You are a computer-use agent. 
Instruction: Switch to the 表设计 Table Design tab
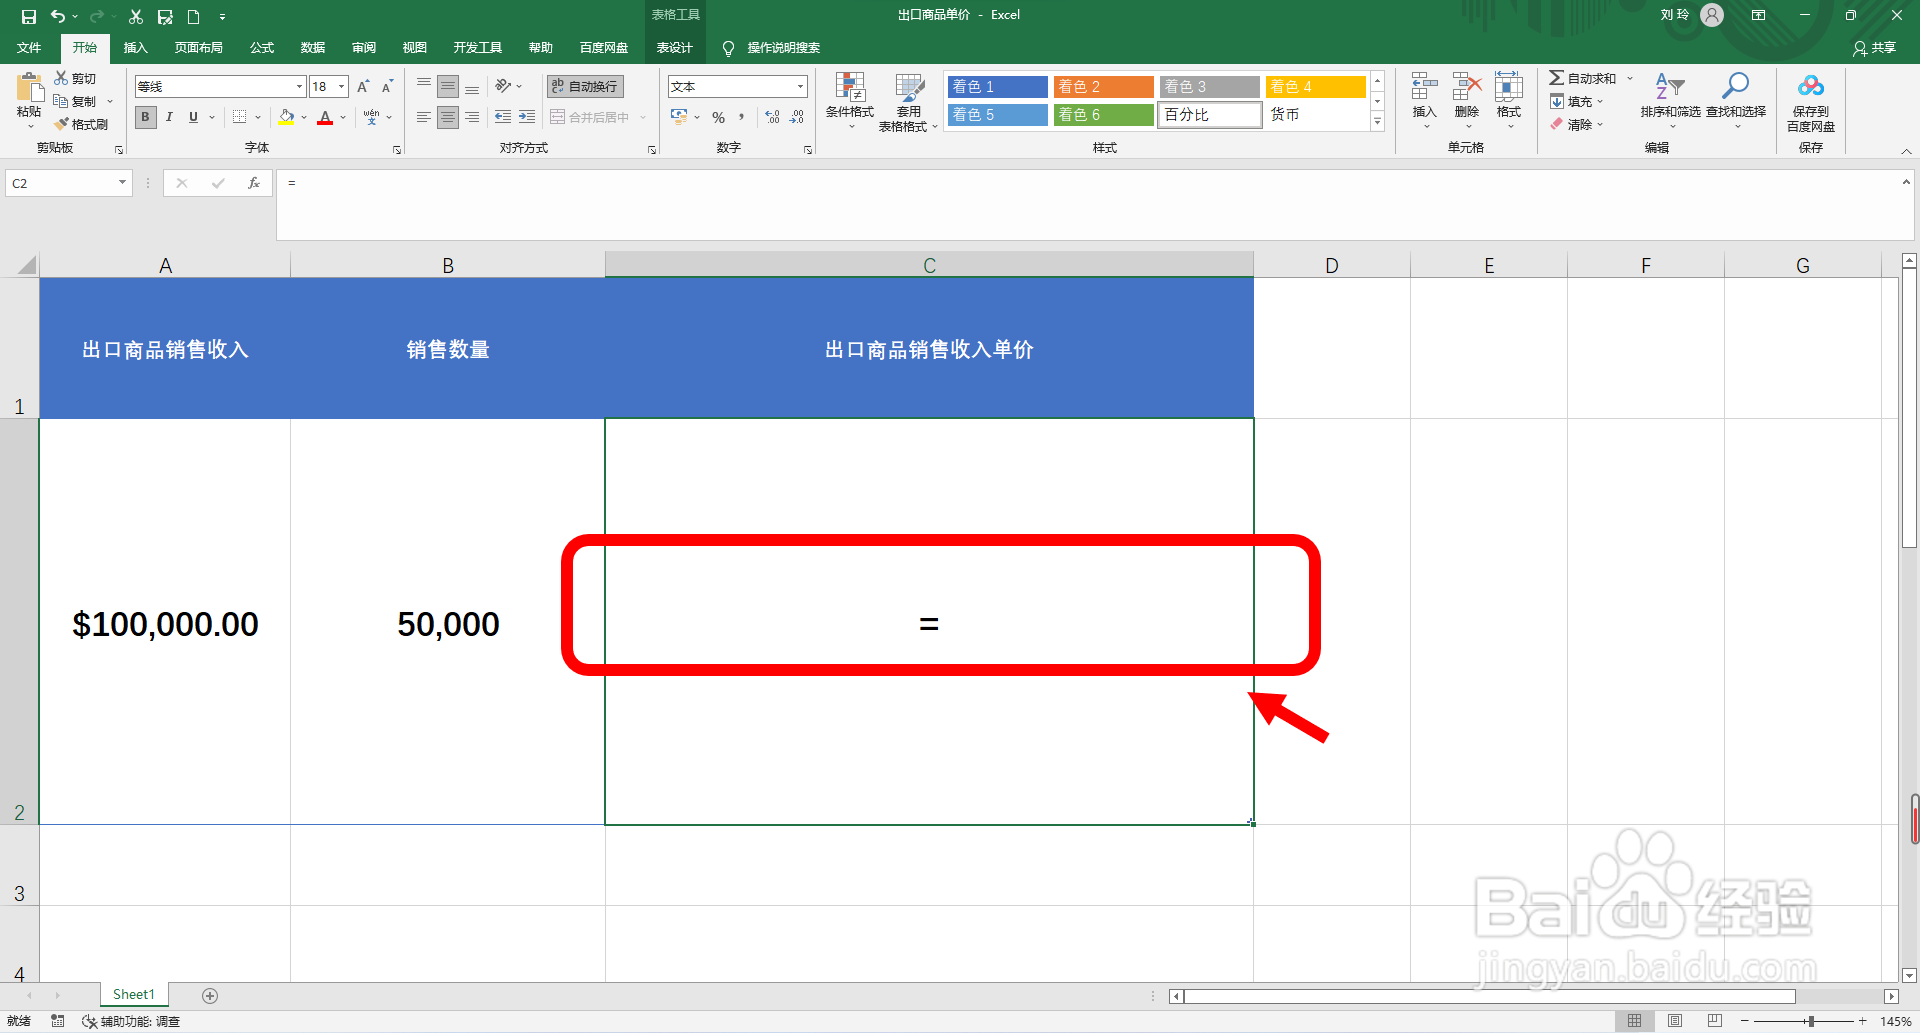click(675, 48)
